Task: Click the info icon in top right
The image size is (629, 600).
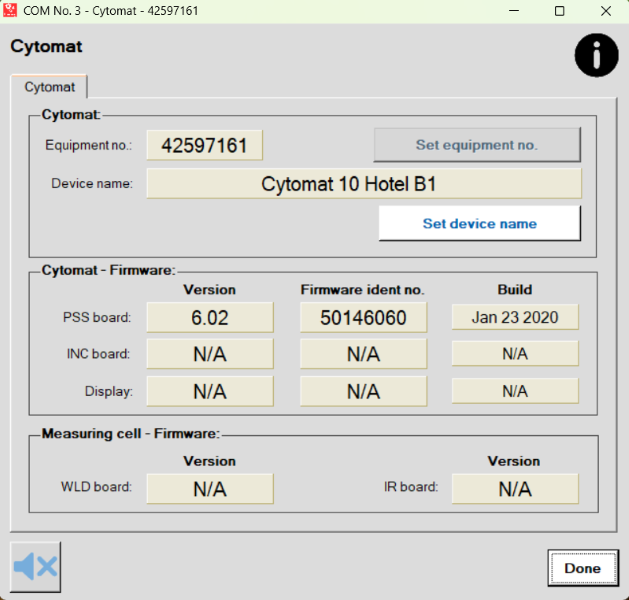Action: 596,56
